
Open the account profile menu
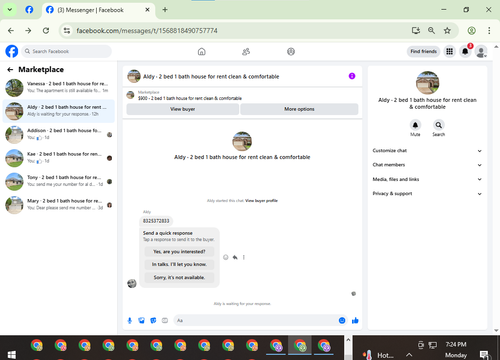tap(481, 52)
